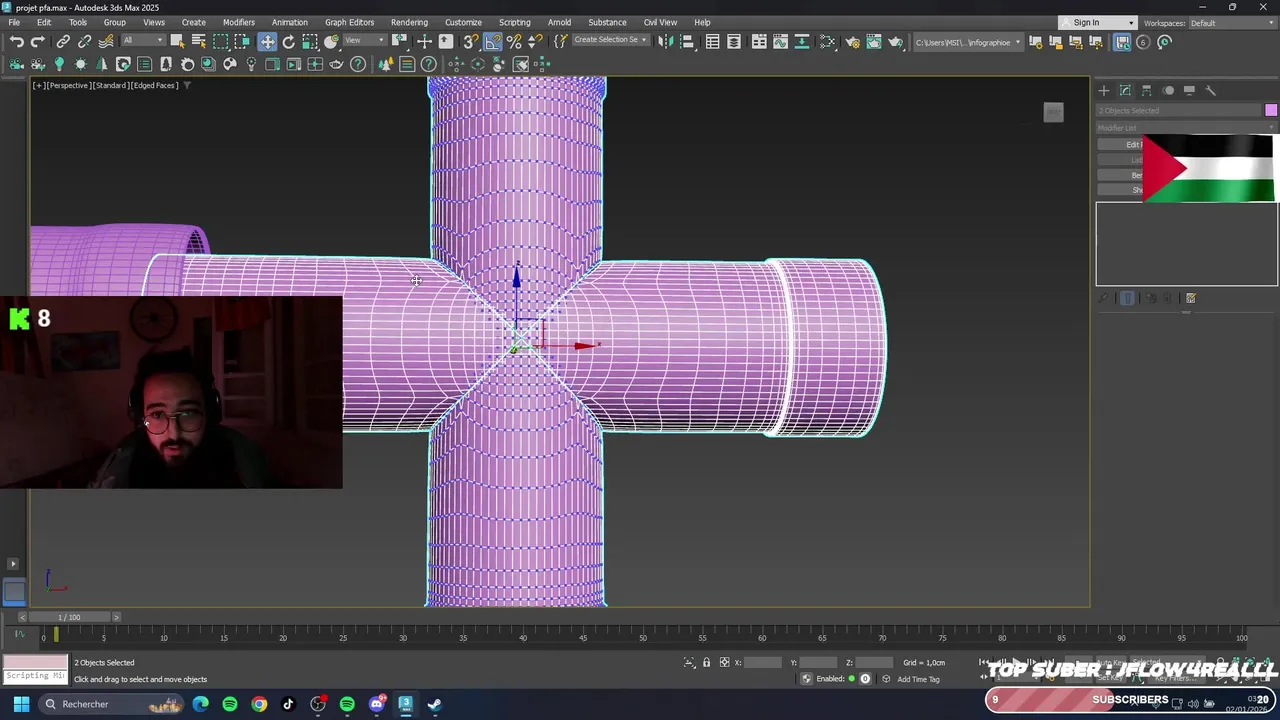The height and width of the screenshot is (720, 1280).
Task: Select the Move tool in main toolbar
Action: pyautogui.click(x=267, y=42)
